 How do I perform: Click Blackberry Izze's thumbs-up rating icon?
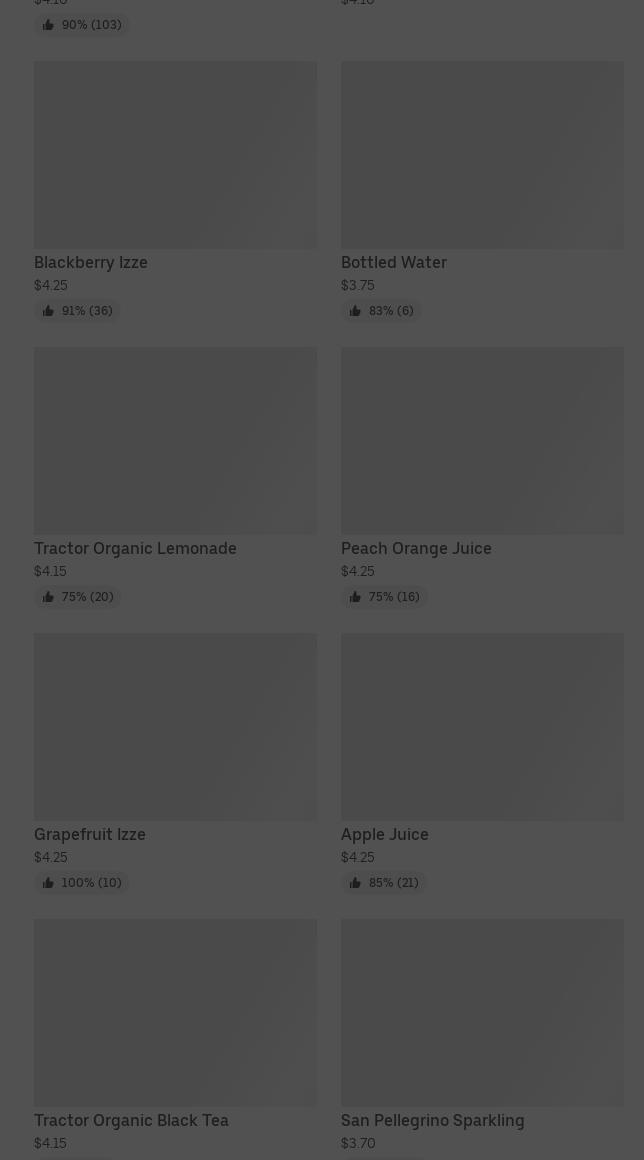[48, 311]
